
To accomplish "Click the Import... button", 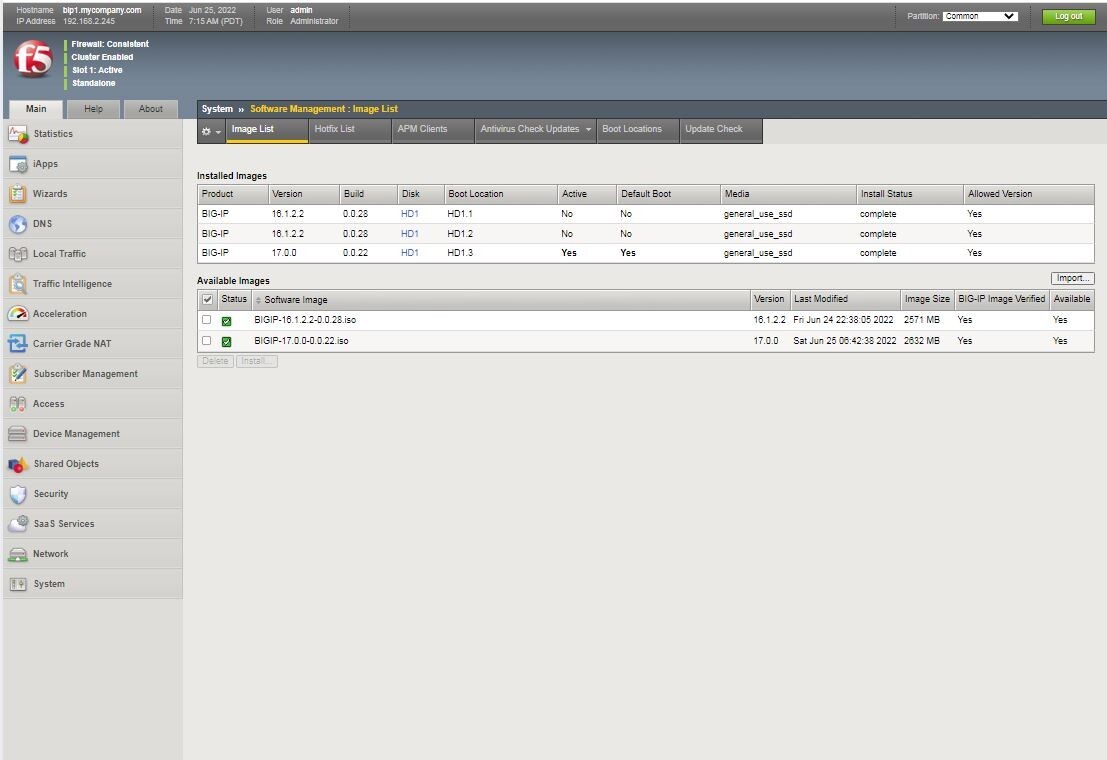I will (x=1072, y=278).
